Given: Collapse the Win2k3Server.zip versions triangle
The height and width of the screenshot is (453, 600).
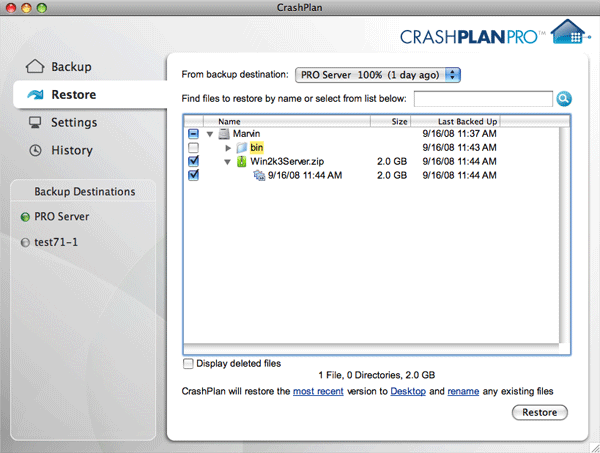Looking at the screenshot, I should [227, 162].
